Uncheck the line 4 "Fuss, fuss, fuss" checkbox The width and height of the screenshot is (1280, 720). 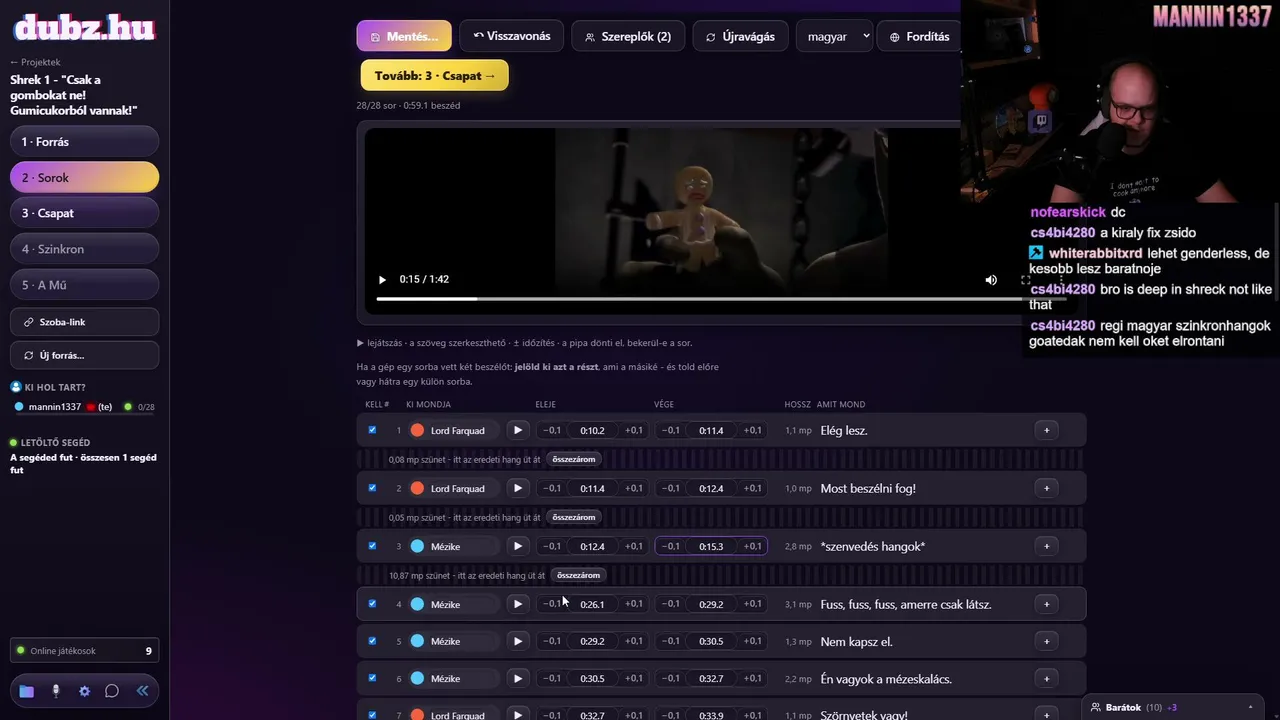tap(372, 604)
